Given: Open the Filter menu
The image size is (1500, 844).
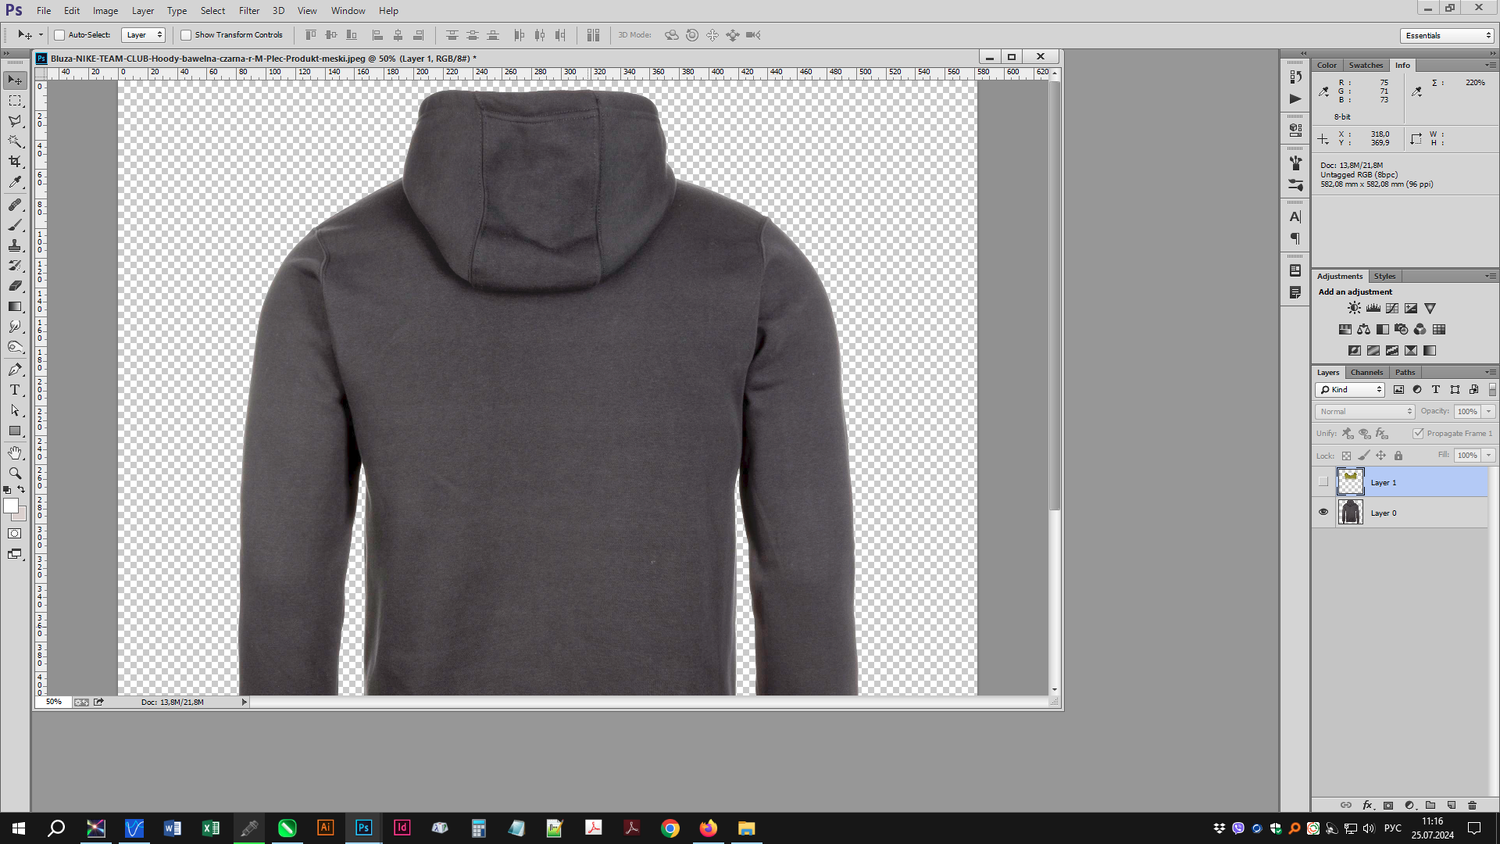Looking at the screenshot, I should [249, 11].
